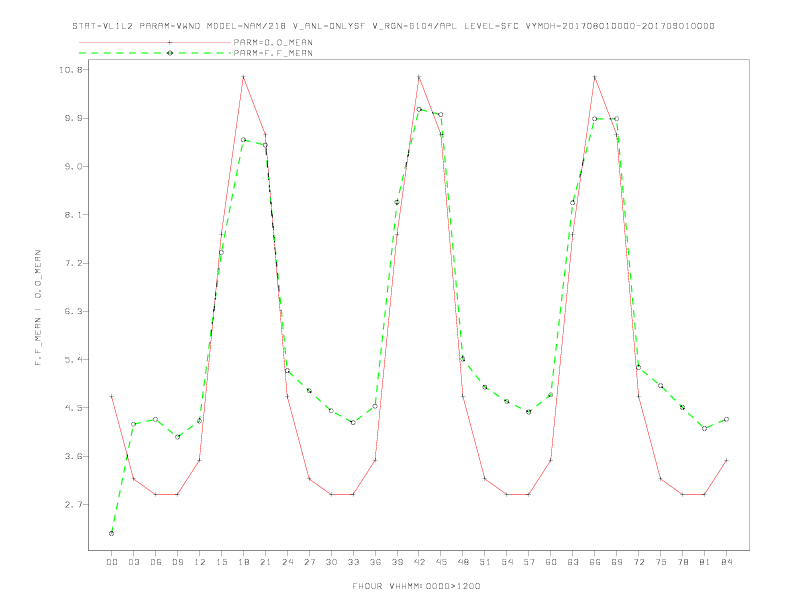Click the 3.6 y-axis tick label

[x=74, y=456]
